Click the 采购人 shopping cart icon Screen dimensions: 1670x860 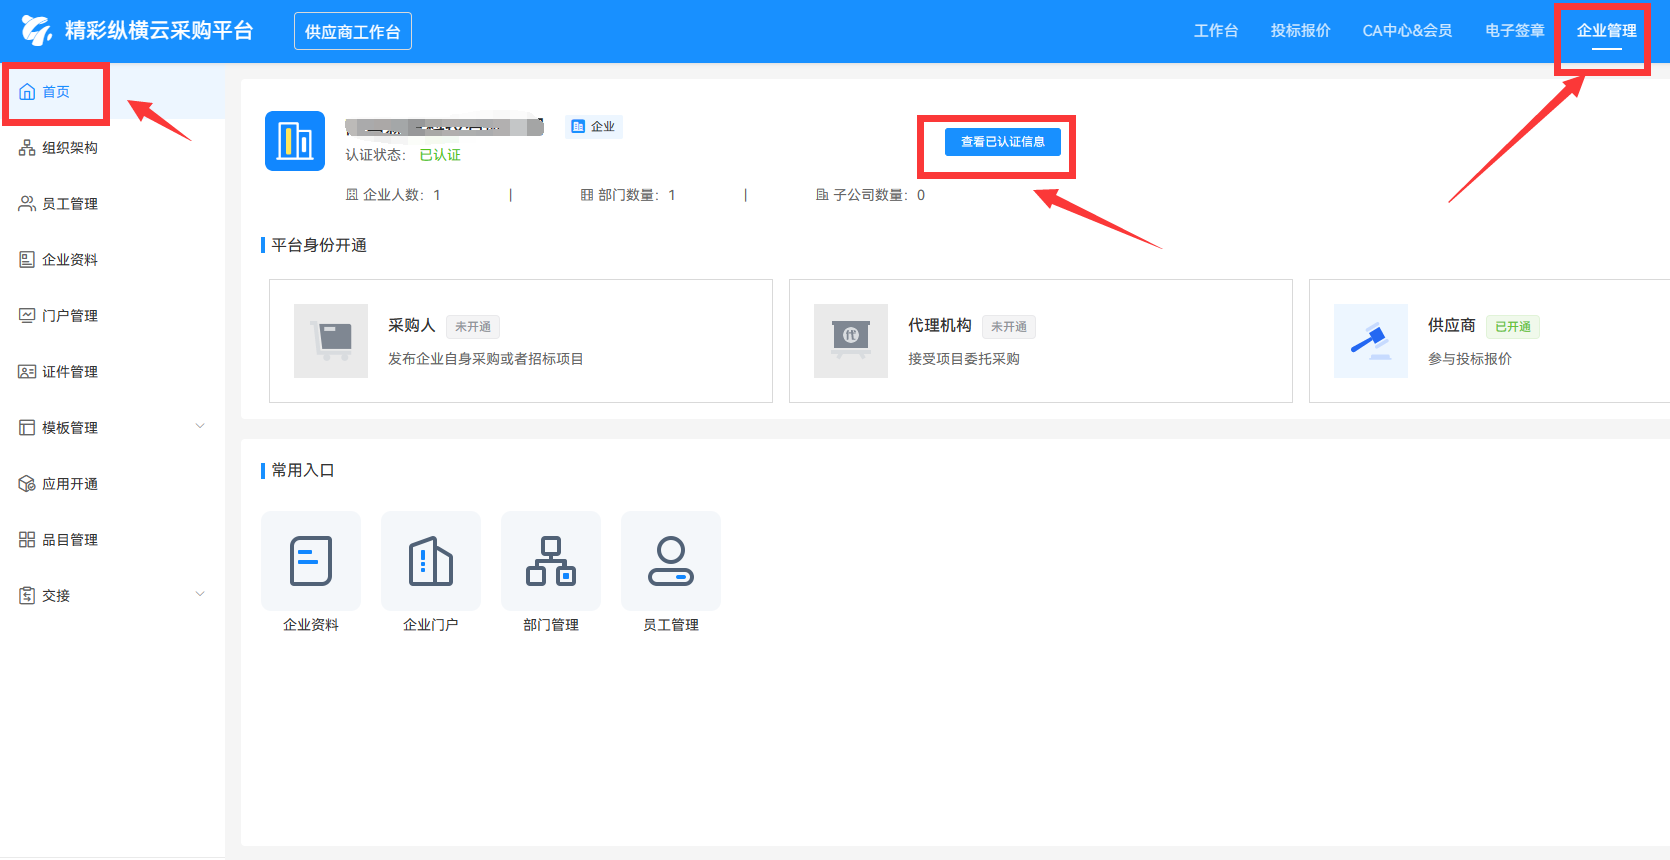coord(331,341)
